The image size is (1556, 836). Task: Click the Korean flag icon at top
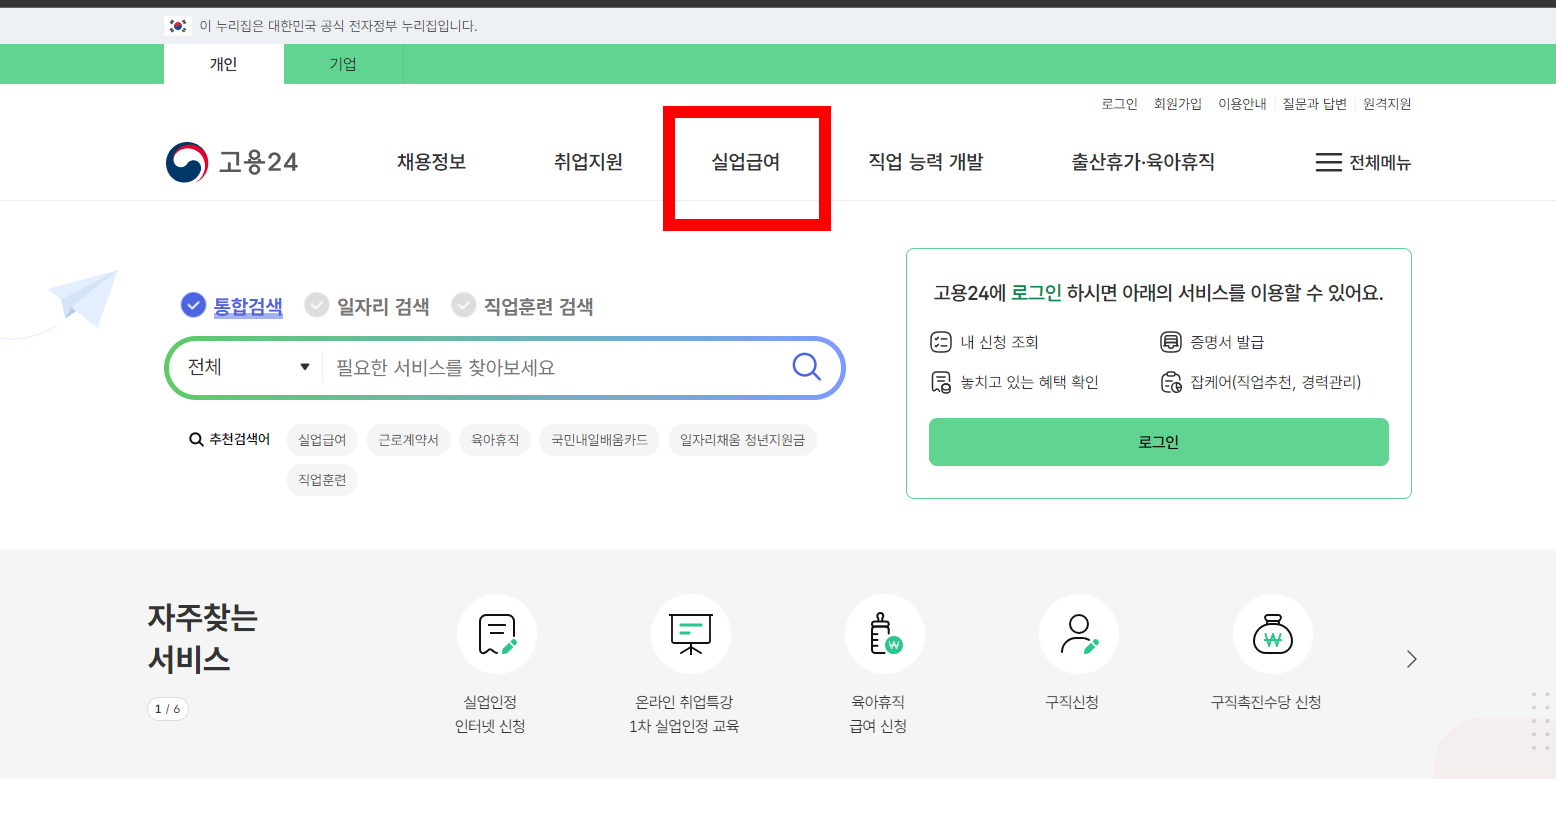178,26
